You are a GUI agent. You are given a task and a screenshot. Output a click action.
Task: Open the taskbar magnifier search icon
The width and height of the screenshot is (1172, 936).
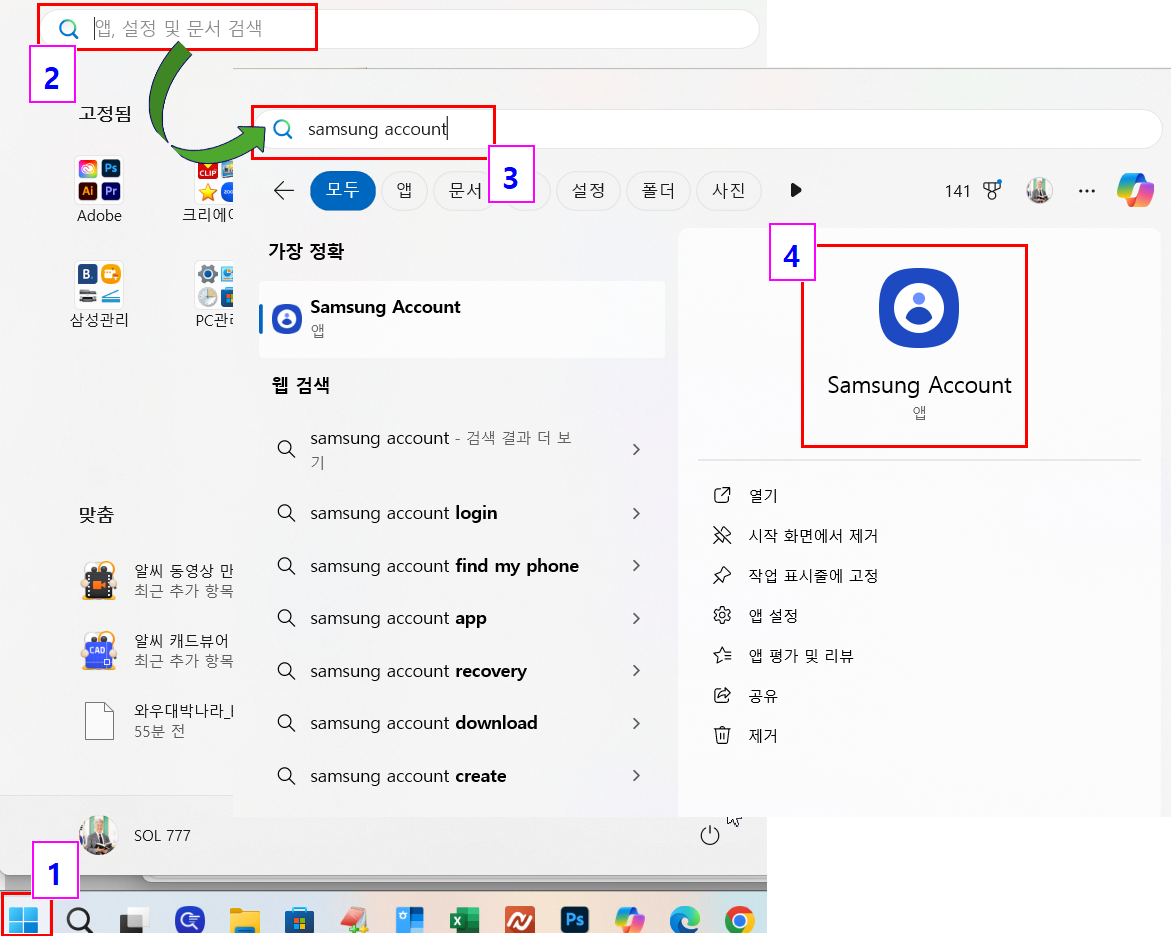pos(79,920)
